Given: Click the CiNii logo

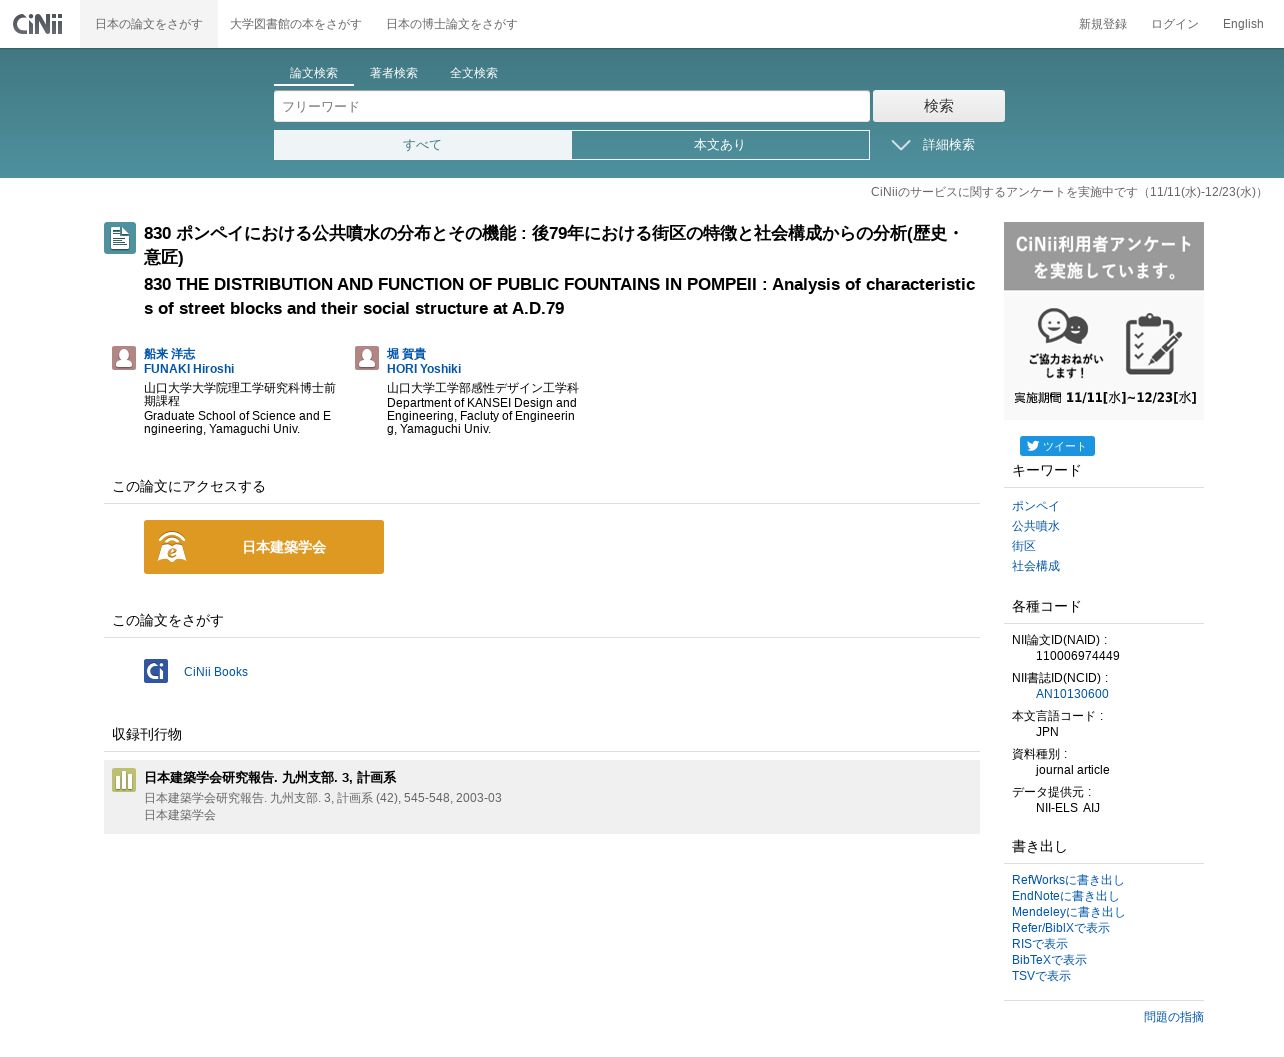Looking at the screenshot, I should pos(37,23).
